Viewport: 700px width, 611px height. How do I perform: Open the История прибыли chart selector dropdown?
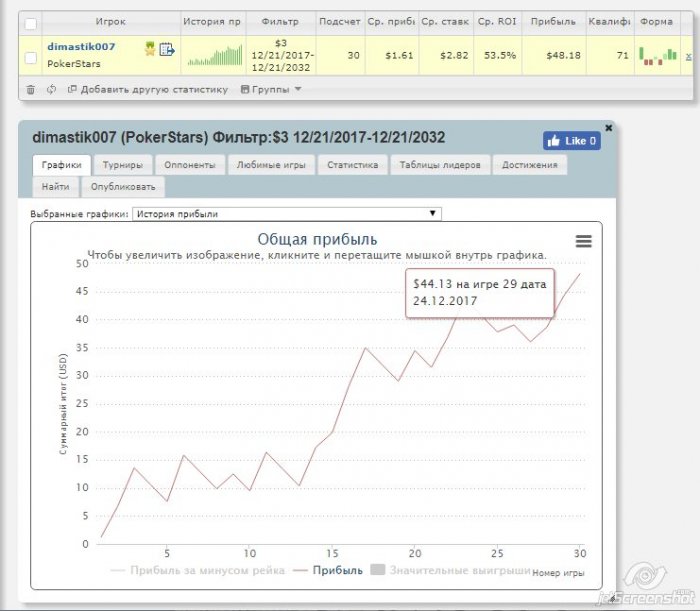tap(287, 214)
